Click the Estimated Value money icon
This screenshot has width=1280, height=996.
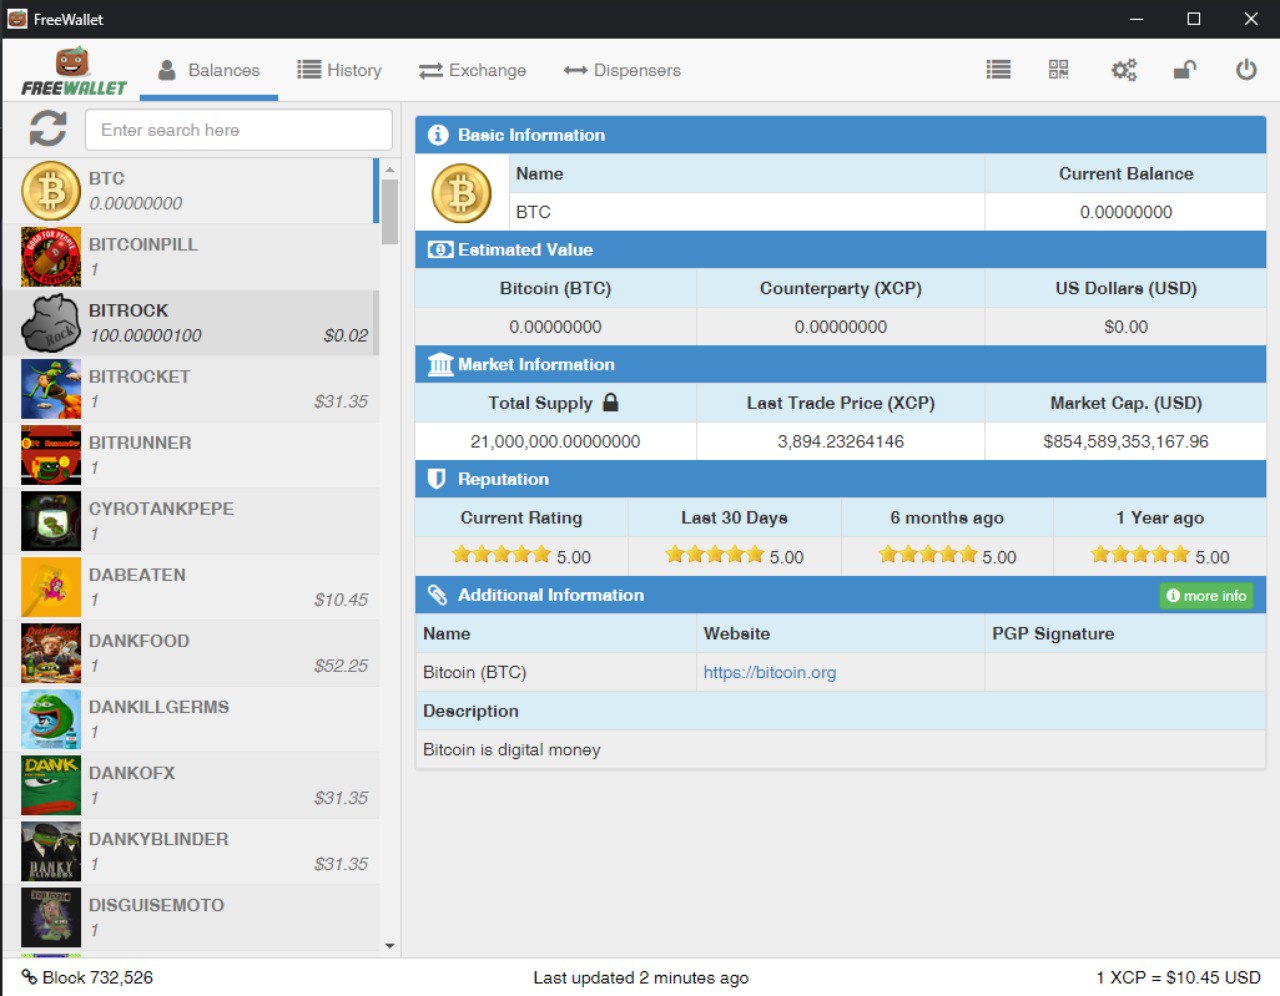(440, 249)
